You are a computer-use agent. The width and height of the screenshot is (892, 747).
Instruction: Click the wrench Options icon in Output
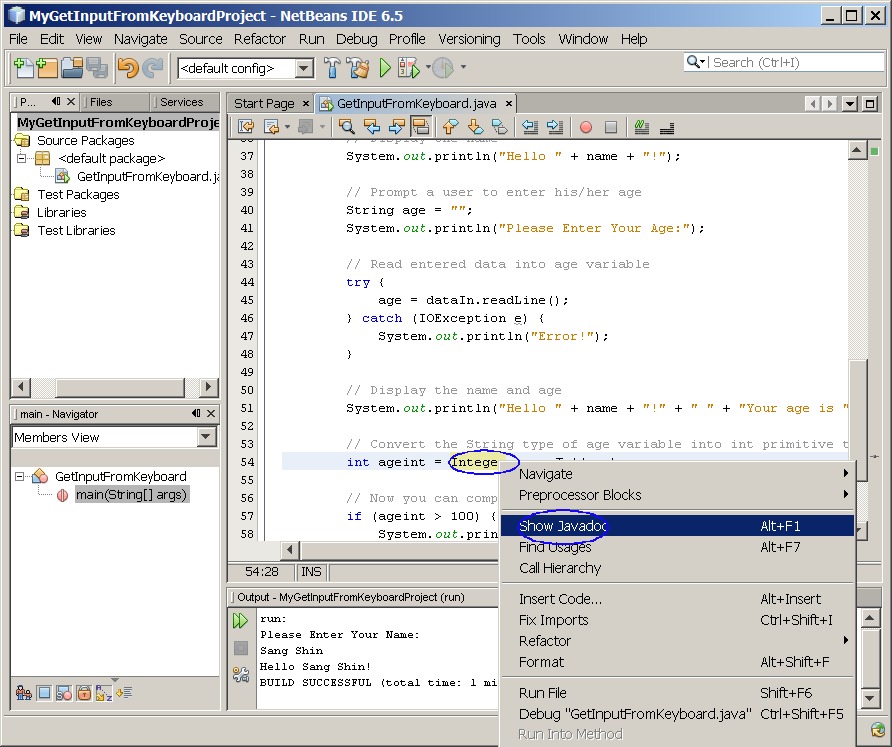click(241, 674)
